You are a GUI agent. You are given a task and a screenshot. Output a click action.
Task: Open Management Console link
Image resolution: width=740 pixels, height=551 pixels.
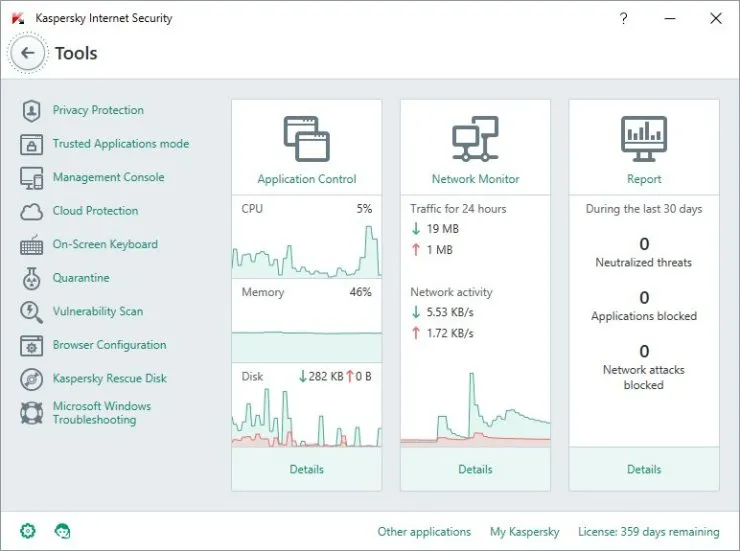(x=108, y=177)
